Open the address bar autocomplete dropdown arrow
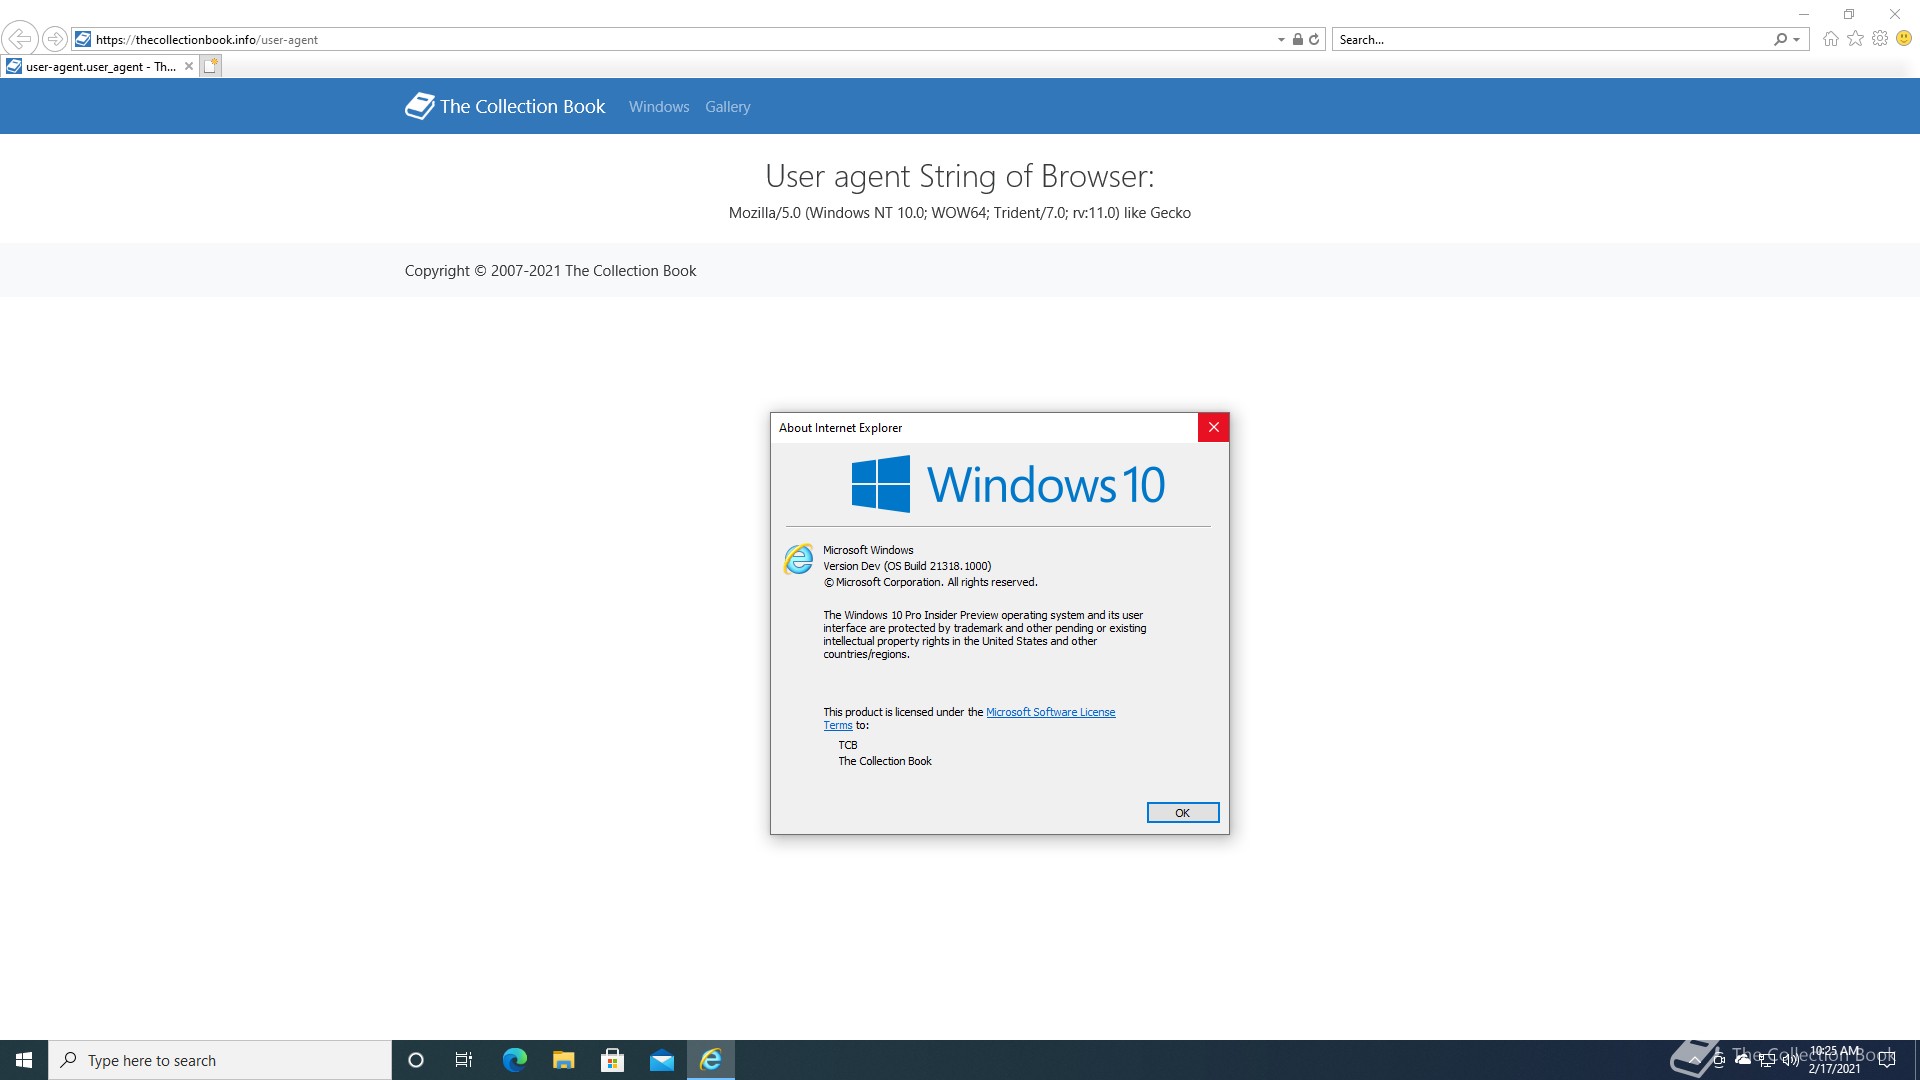 coord(1281,40)
